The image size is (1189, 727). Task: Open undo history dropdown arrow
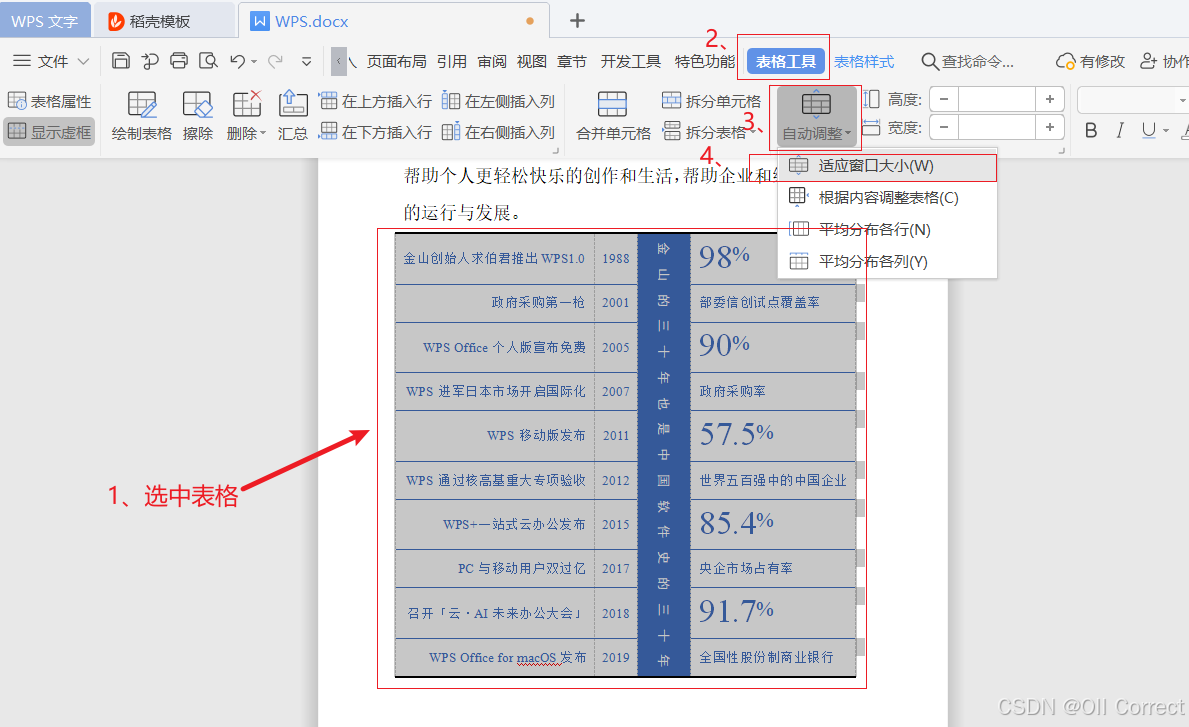coord(254,61)
